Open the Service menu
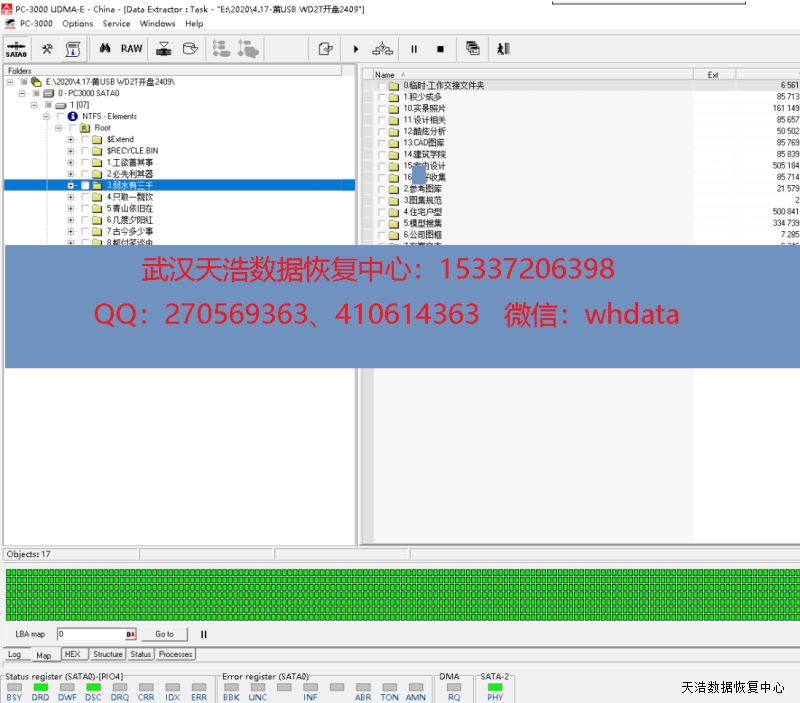800x703 pixels. coord(116,23)
